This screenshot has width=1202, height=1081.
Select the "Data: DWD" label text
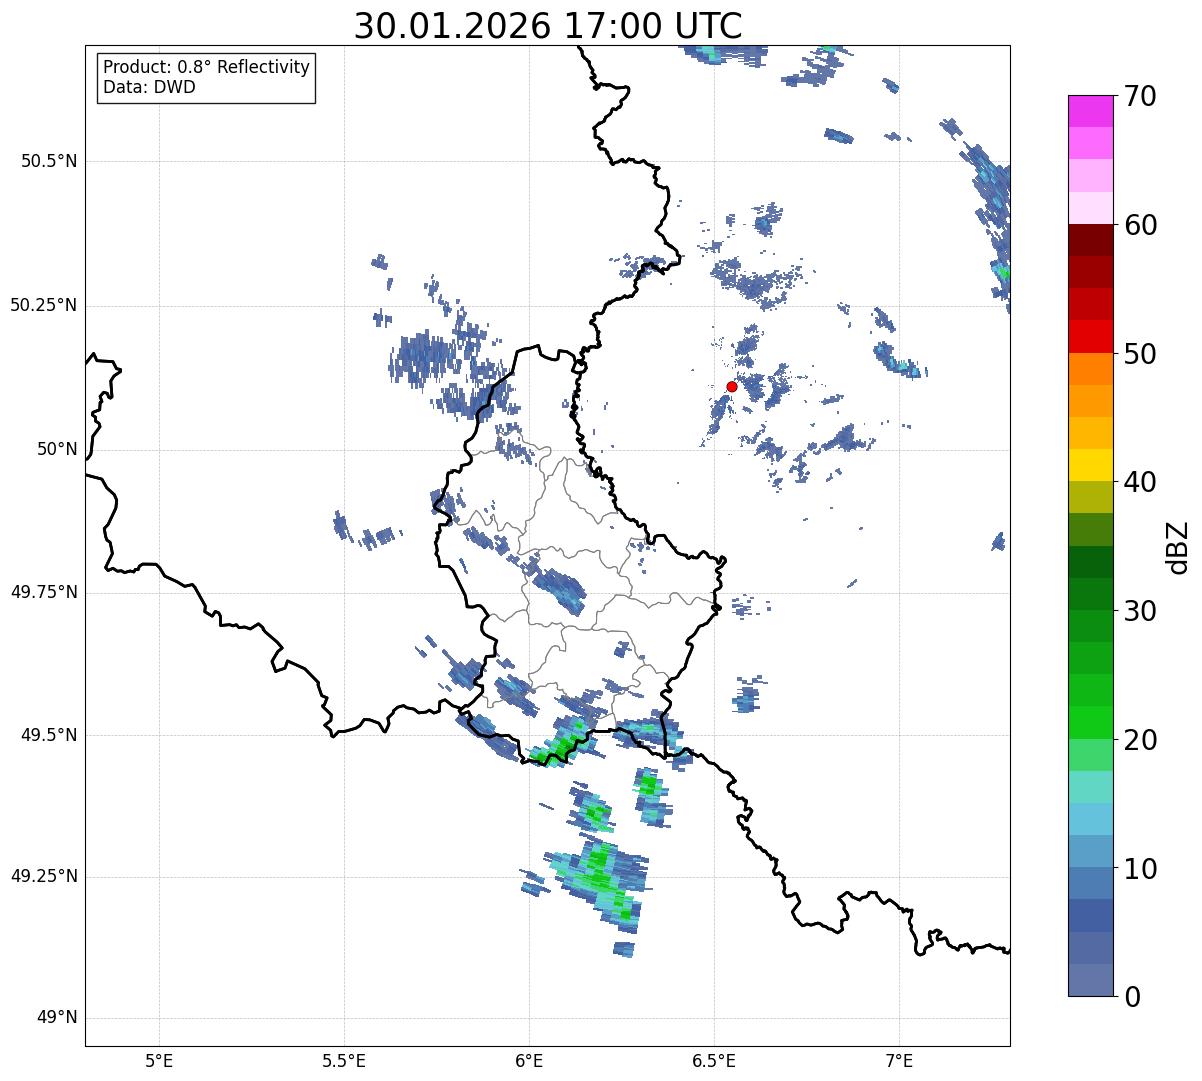150,87
